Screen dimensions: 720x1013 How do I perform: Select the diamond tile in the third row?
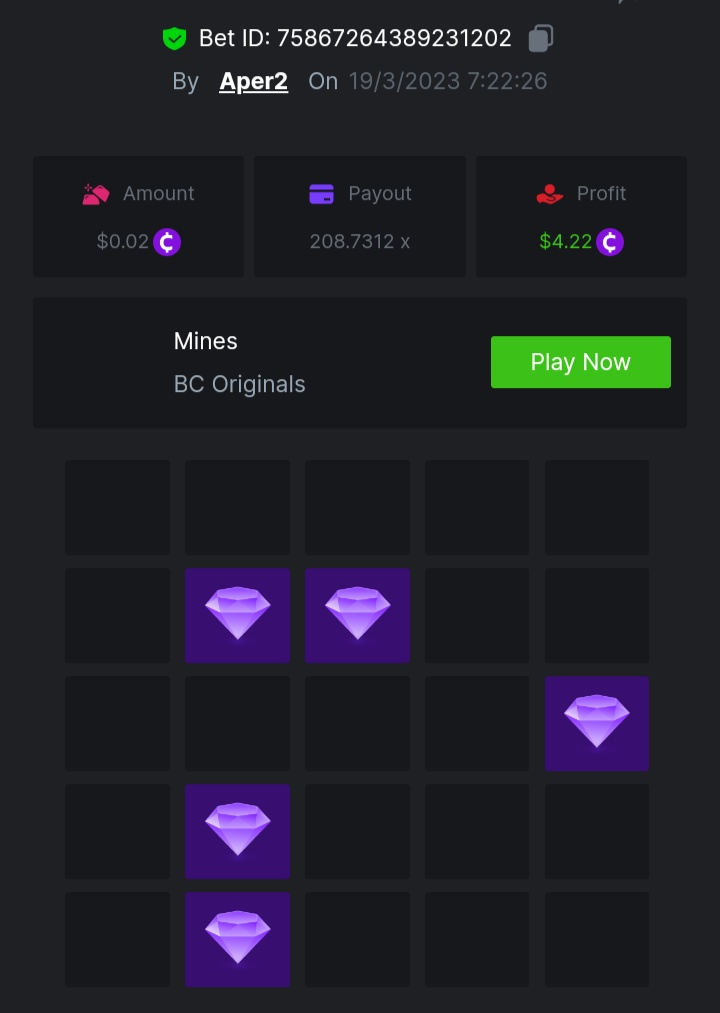[597, 723]
